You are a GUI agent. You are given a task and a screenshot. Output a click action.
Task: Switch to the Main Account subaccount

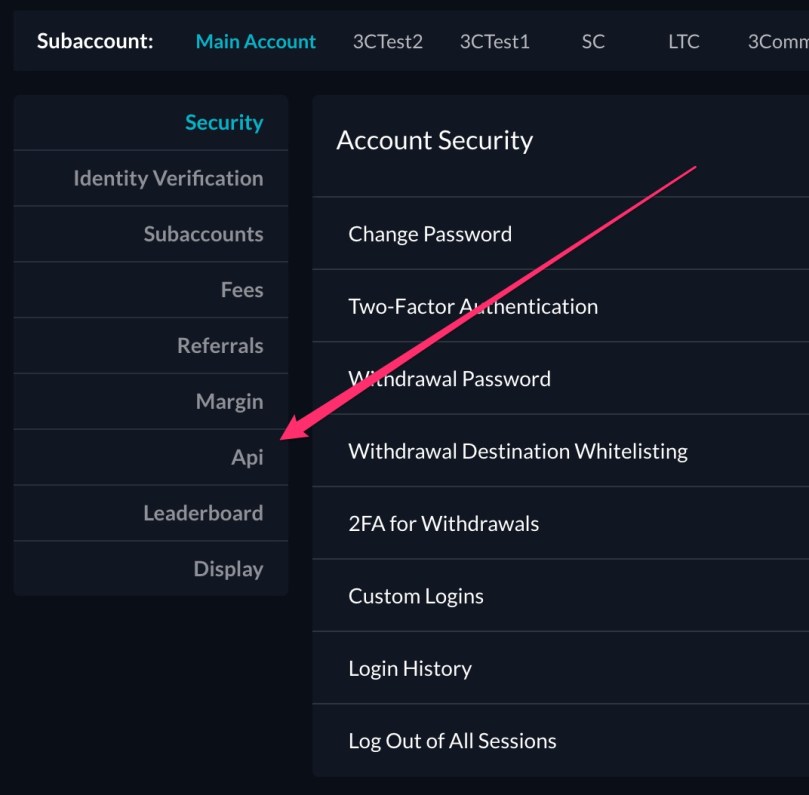tap(255, 41)
